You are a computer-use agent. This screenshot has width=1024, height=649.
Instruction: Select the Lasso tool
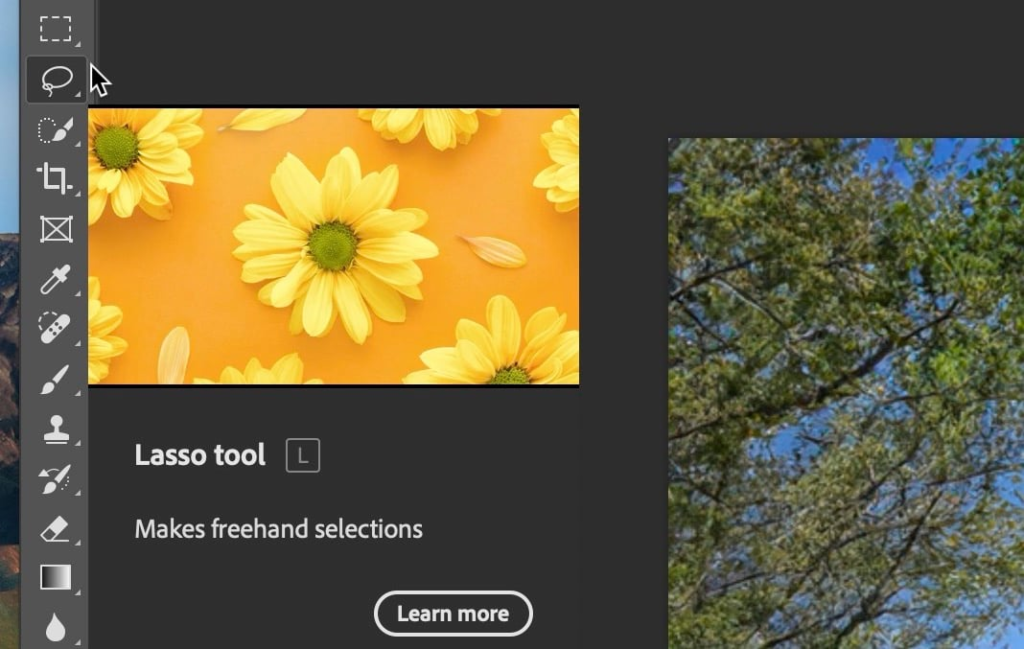point(55,79)
